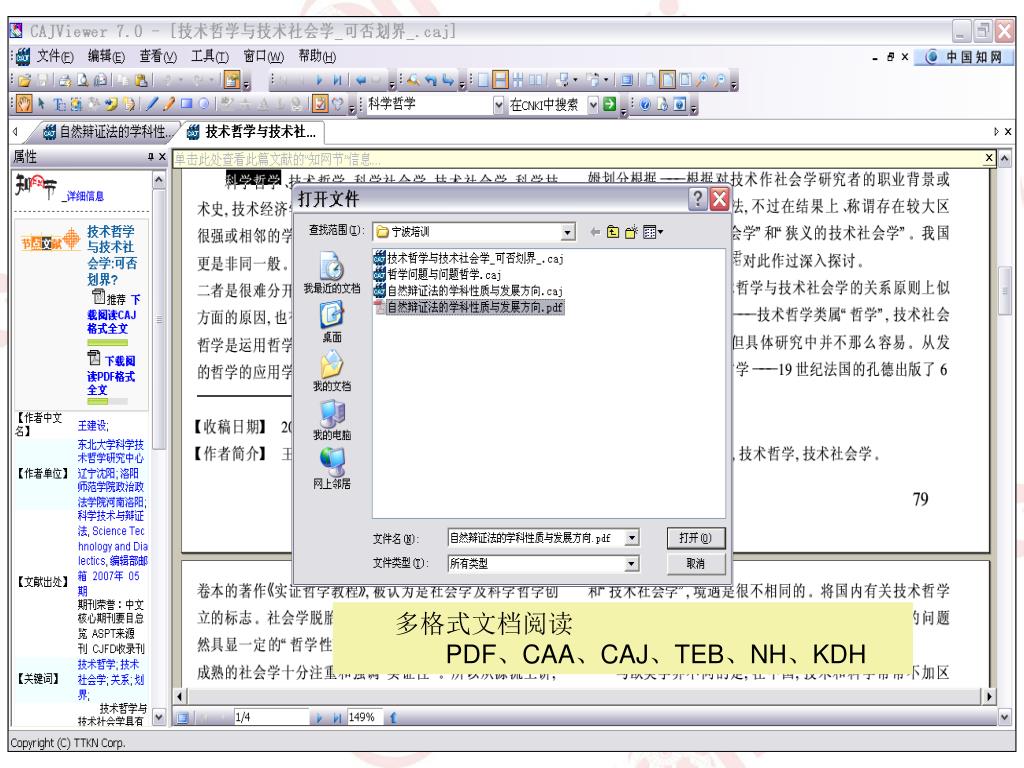This screenshot has width=1024, height=768.
Task: Select the Text selection tool
Action: pos(59,104)
